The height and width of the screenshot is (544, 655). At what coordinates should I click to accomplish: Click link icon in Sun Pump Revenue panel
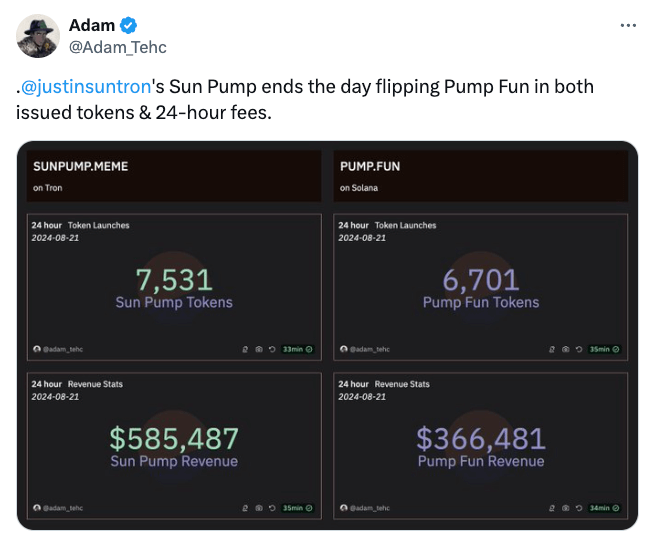click(x=245, y=509)
